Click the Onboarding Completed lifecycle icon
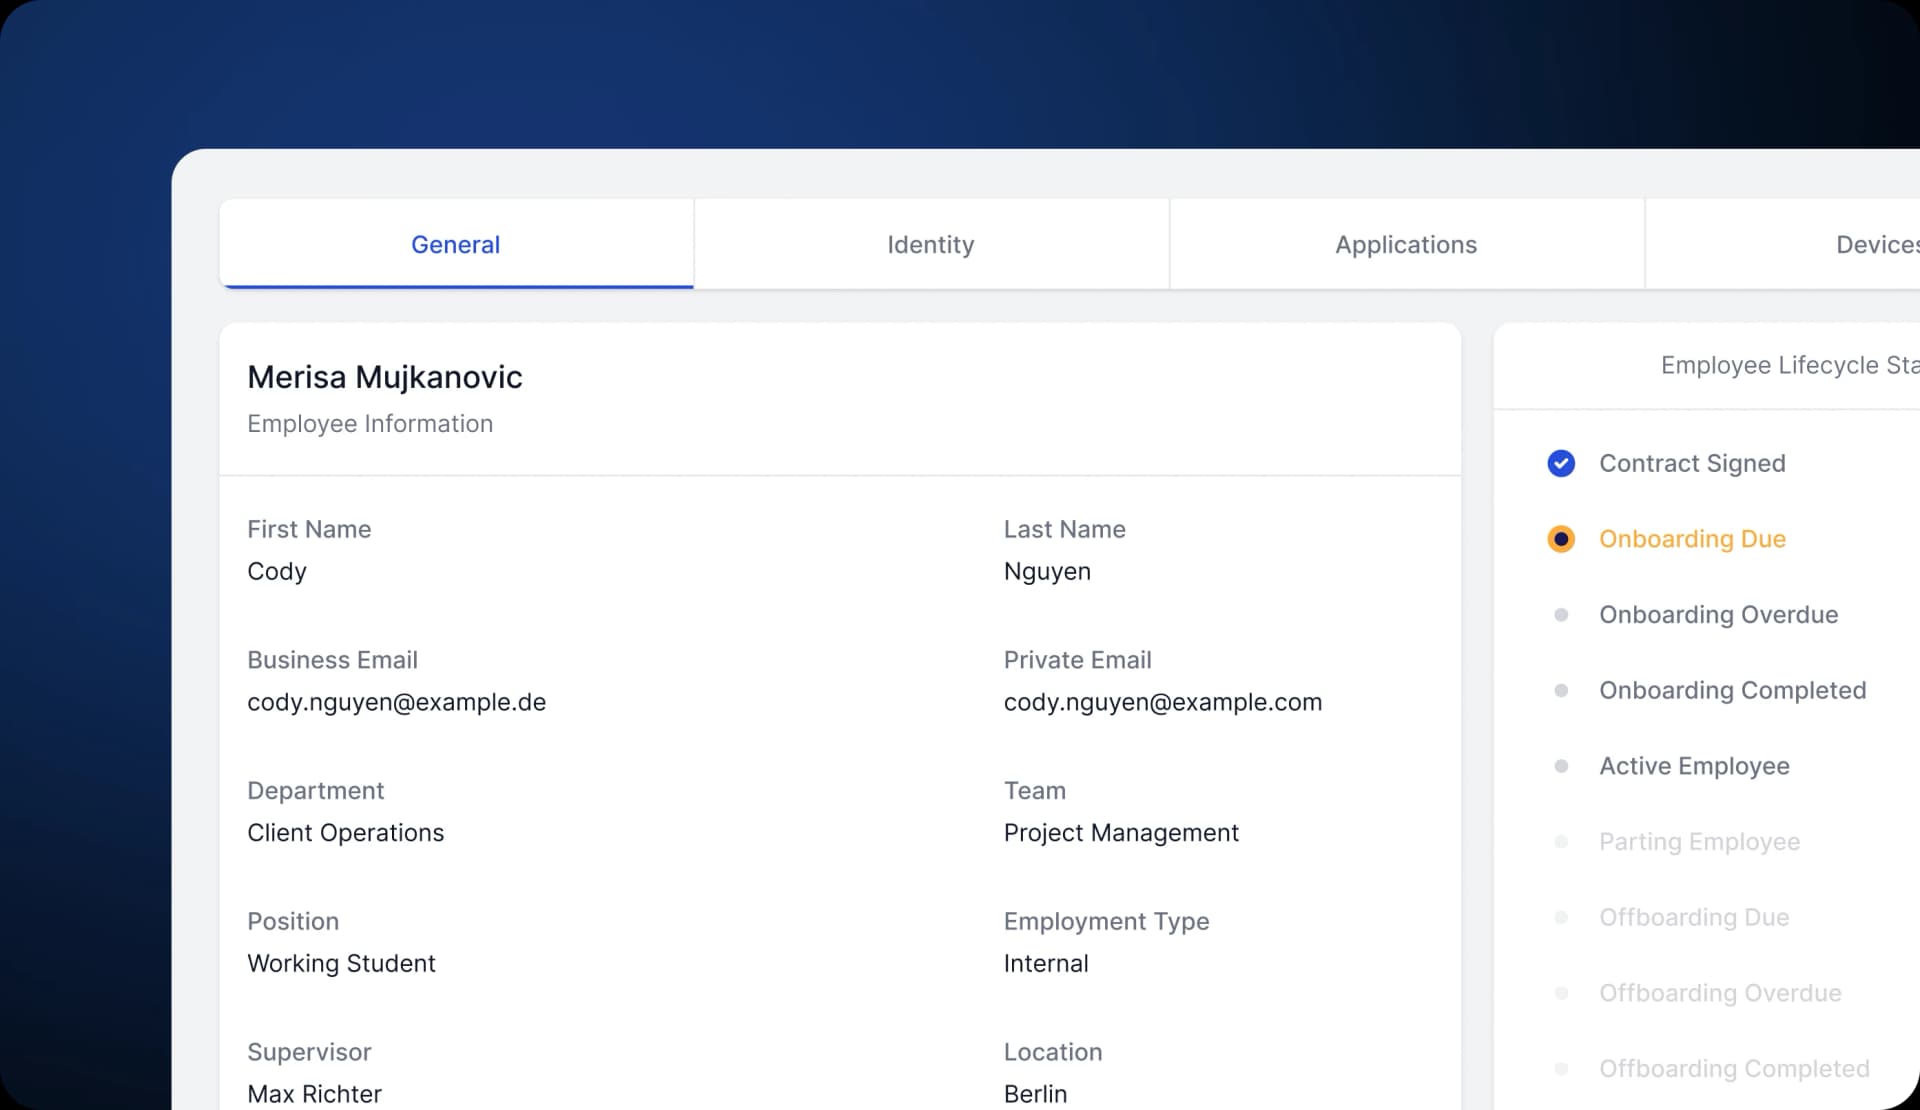This screenshot has height=1110, width=1920. pos(1559,690)
